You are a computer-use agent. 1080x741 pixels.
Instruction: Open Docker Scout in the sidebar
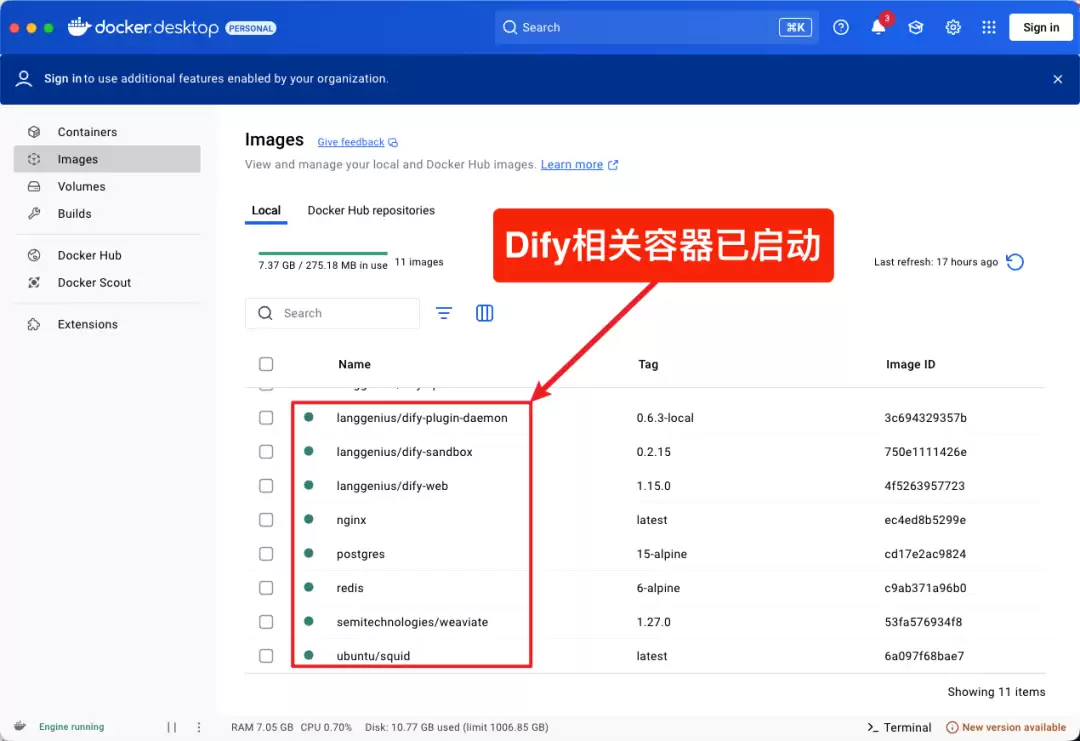click(107, 282)
